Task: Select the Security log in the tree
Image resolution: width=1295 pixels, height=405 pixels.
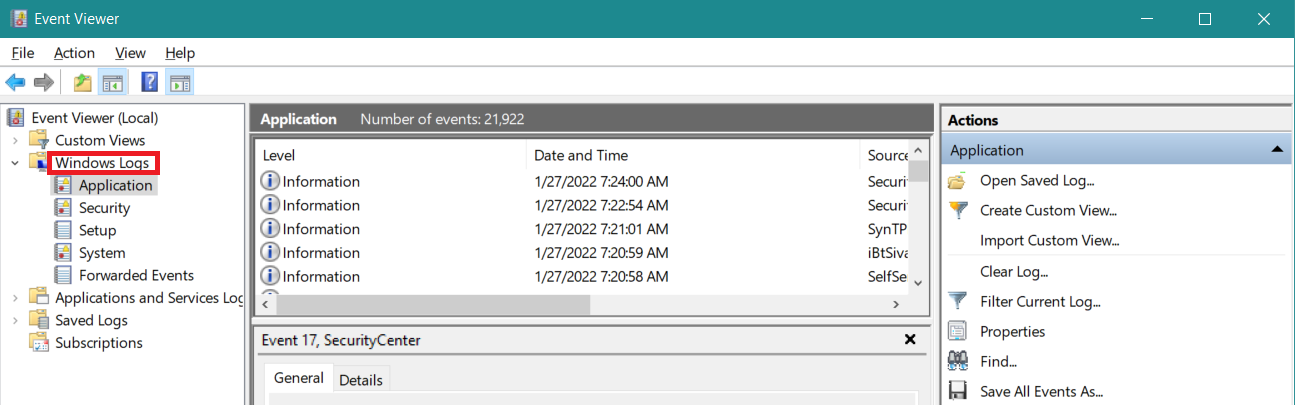Action: point(104,208)
